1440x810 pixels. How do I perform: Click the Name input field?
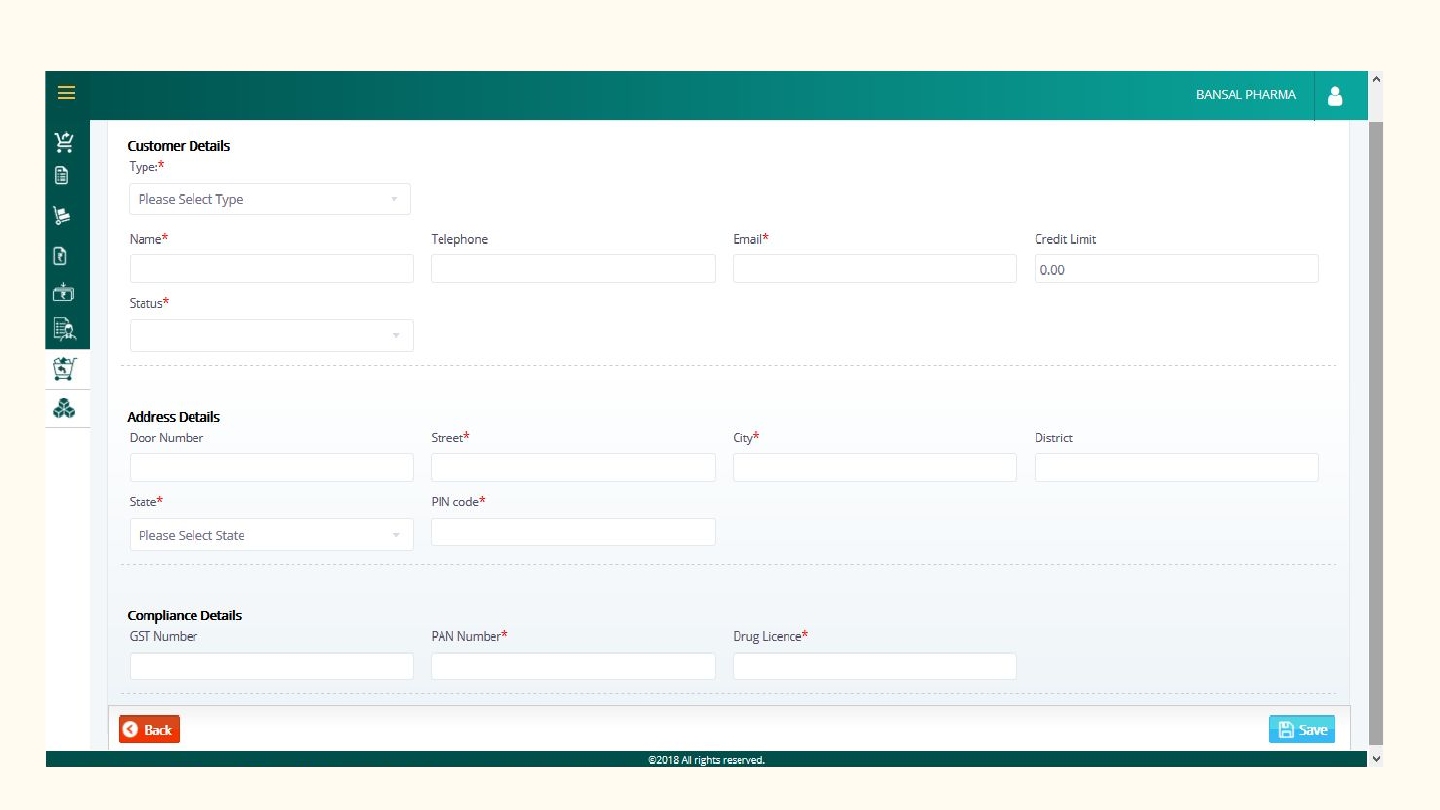[x=272, y=268]
